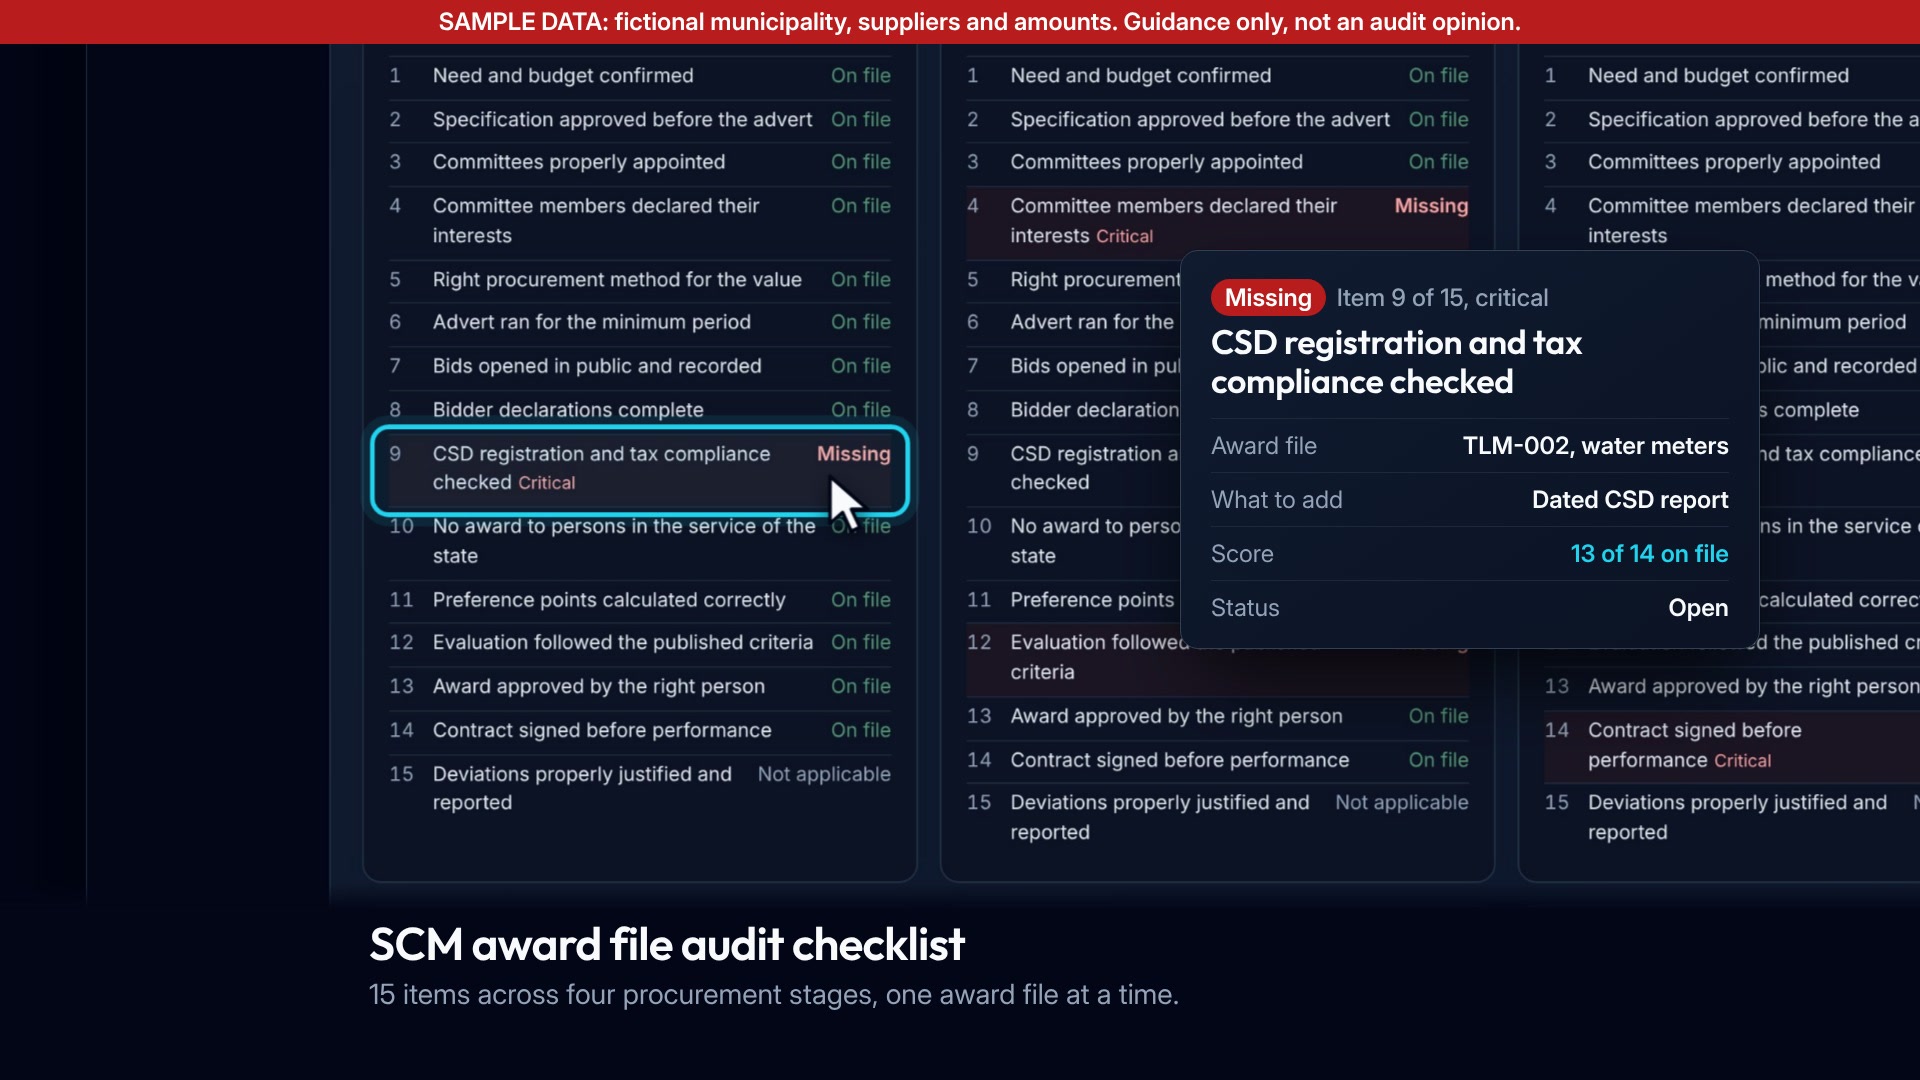The height and width of the screenshot is (1080, 1920).
Task: Click the 'Item 9 of 15, critical' text
Action: point(1442,298)
